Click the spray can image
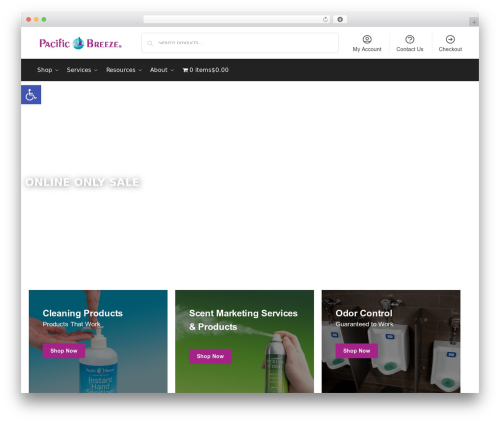 coord(275,363)
